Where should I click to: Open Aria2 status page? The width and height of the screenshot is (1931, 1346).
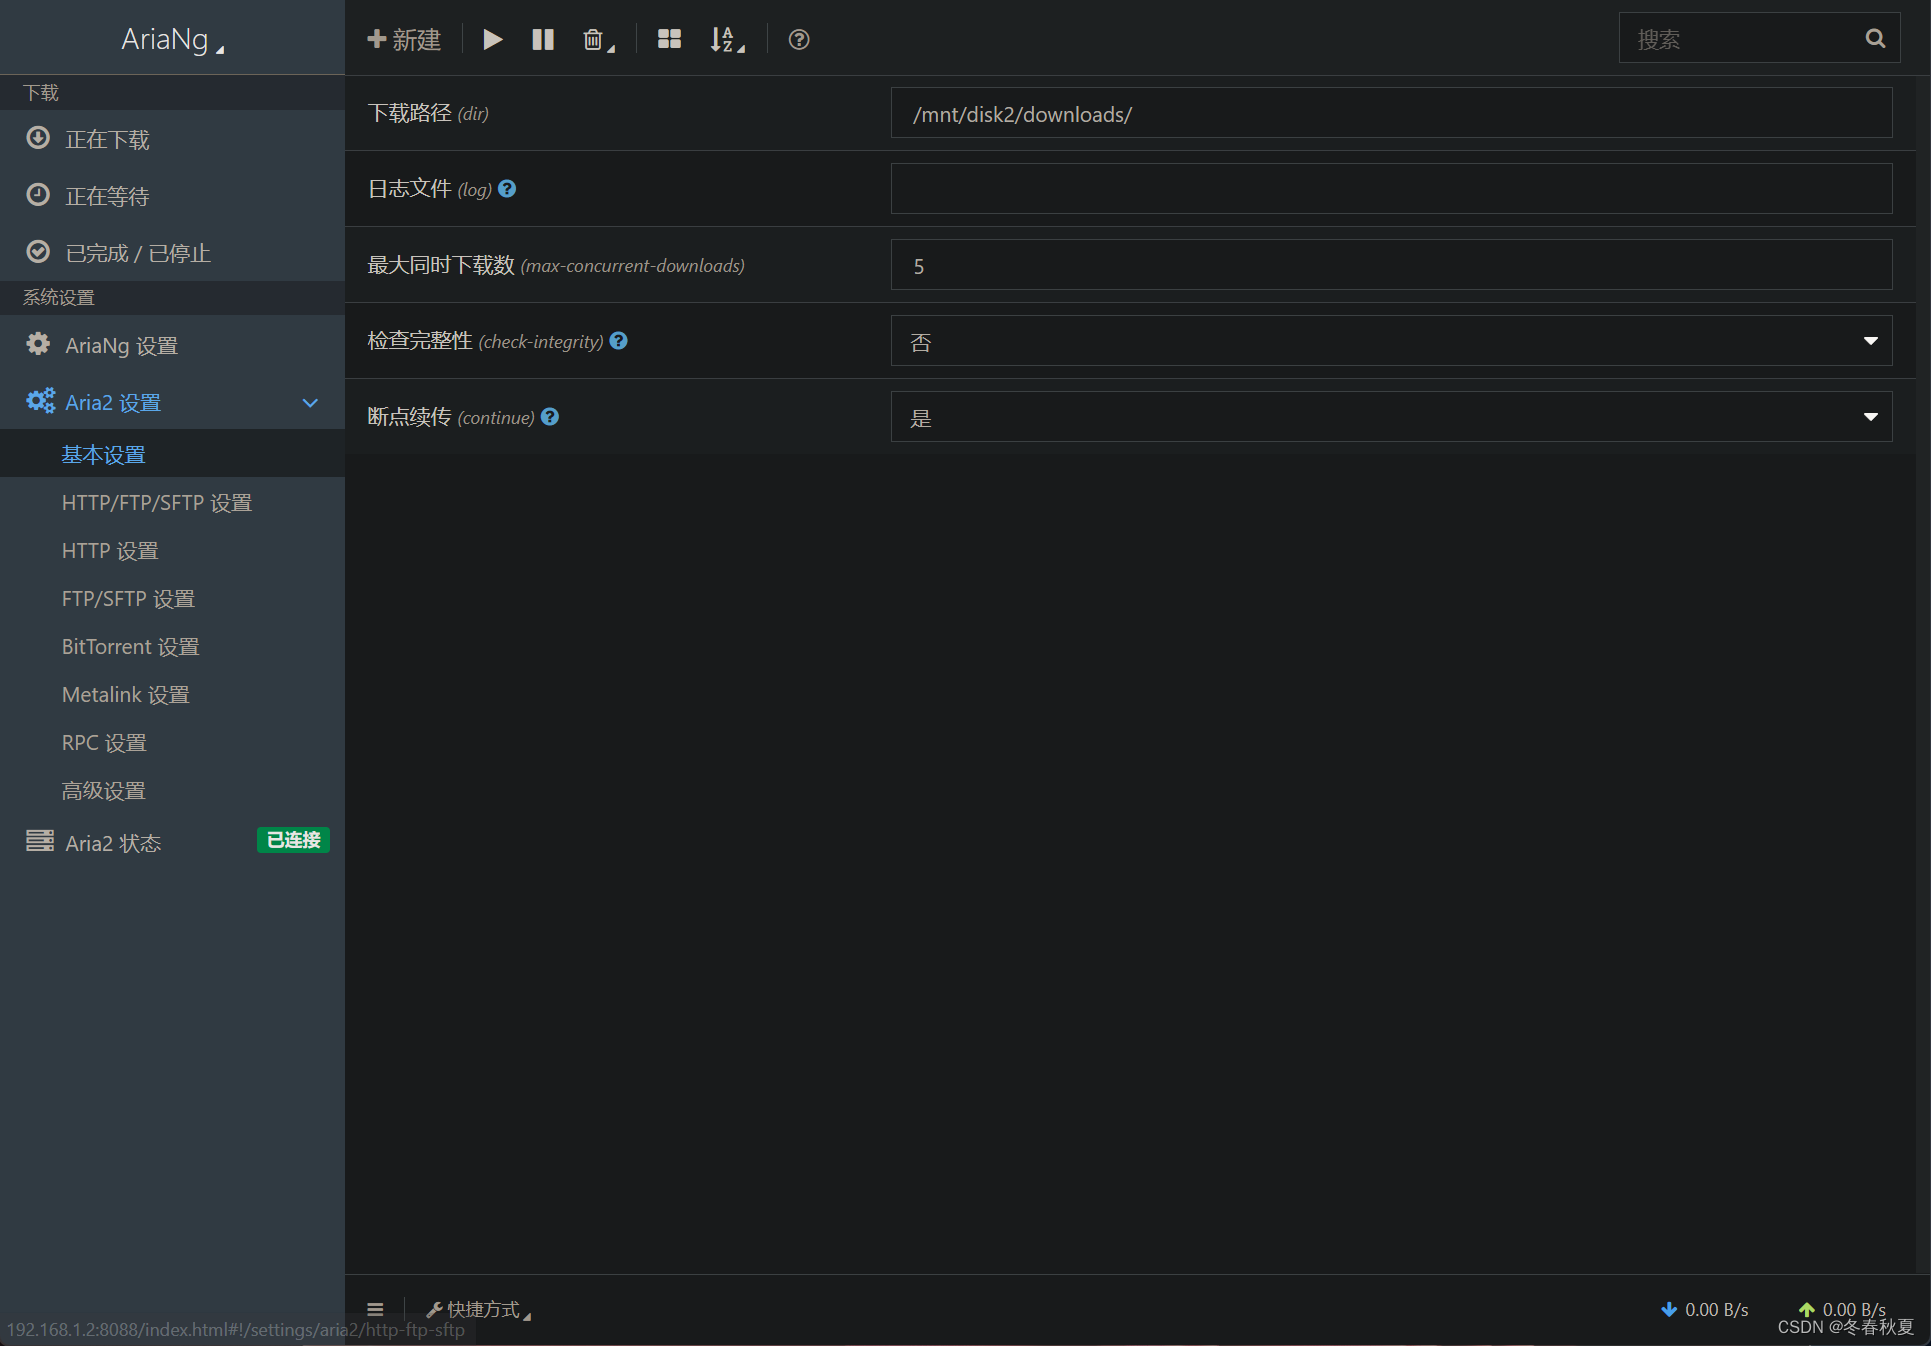pos(172,842)
